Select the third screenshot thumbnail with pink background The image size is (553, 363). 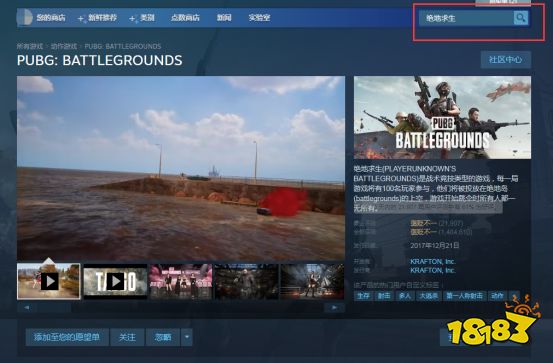tap(181, 281)
